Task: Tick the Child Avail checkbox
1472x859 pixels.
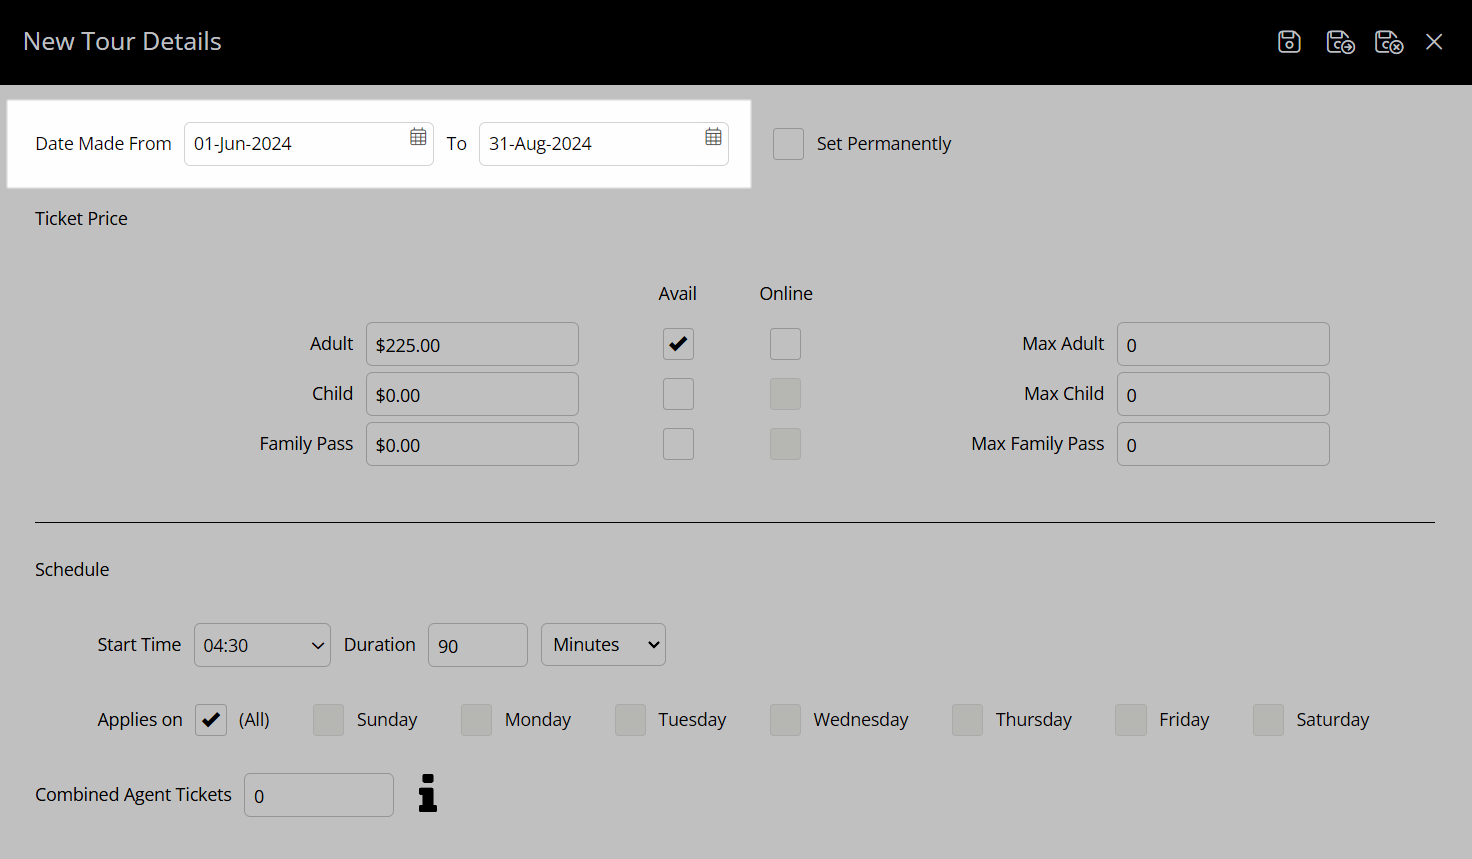Action: pyautogui.click(x=678, y=394)
